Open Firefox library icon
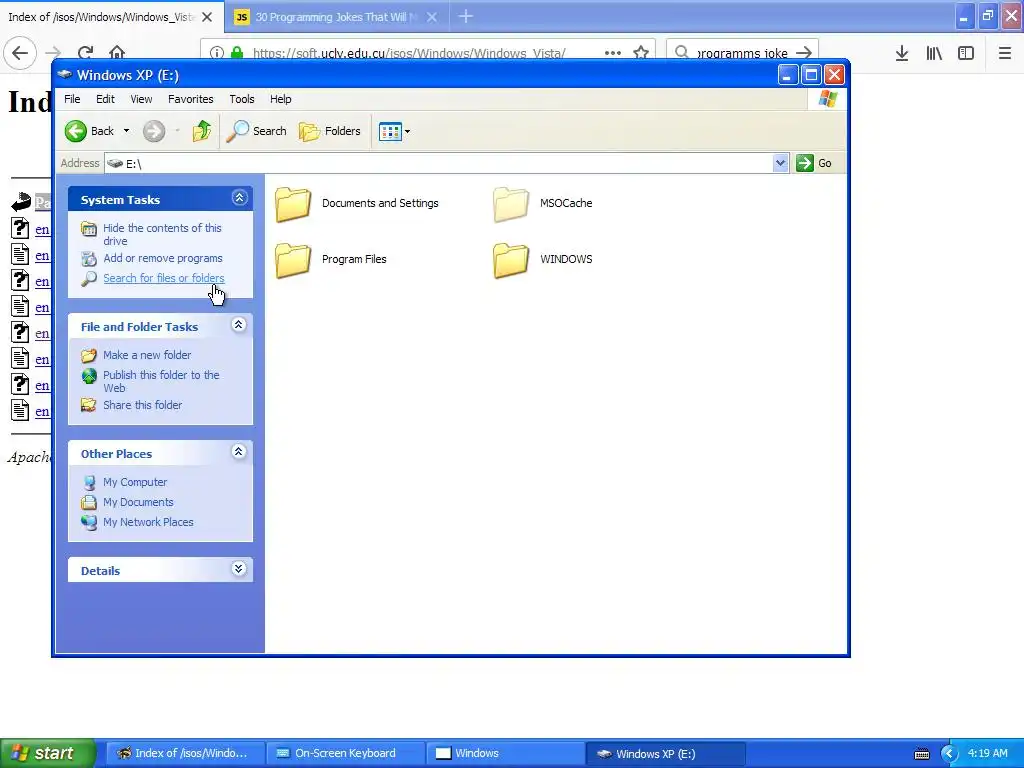The image size is (1024, 768). pyautogui.click(x=934, y=53)
